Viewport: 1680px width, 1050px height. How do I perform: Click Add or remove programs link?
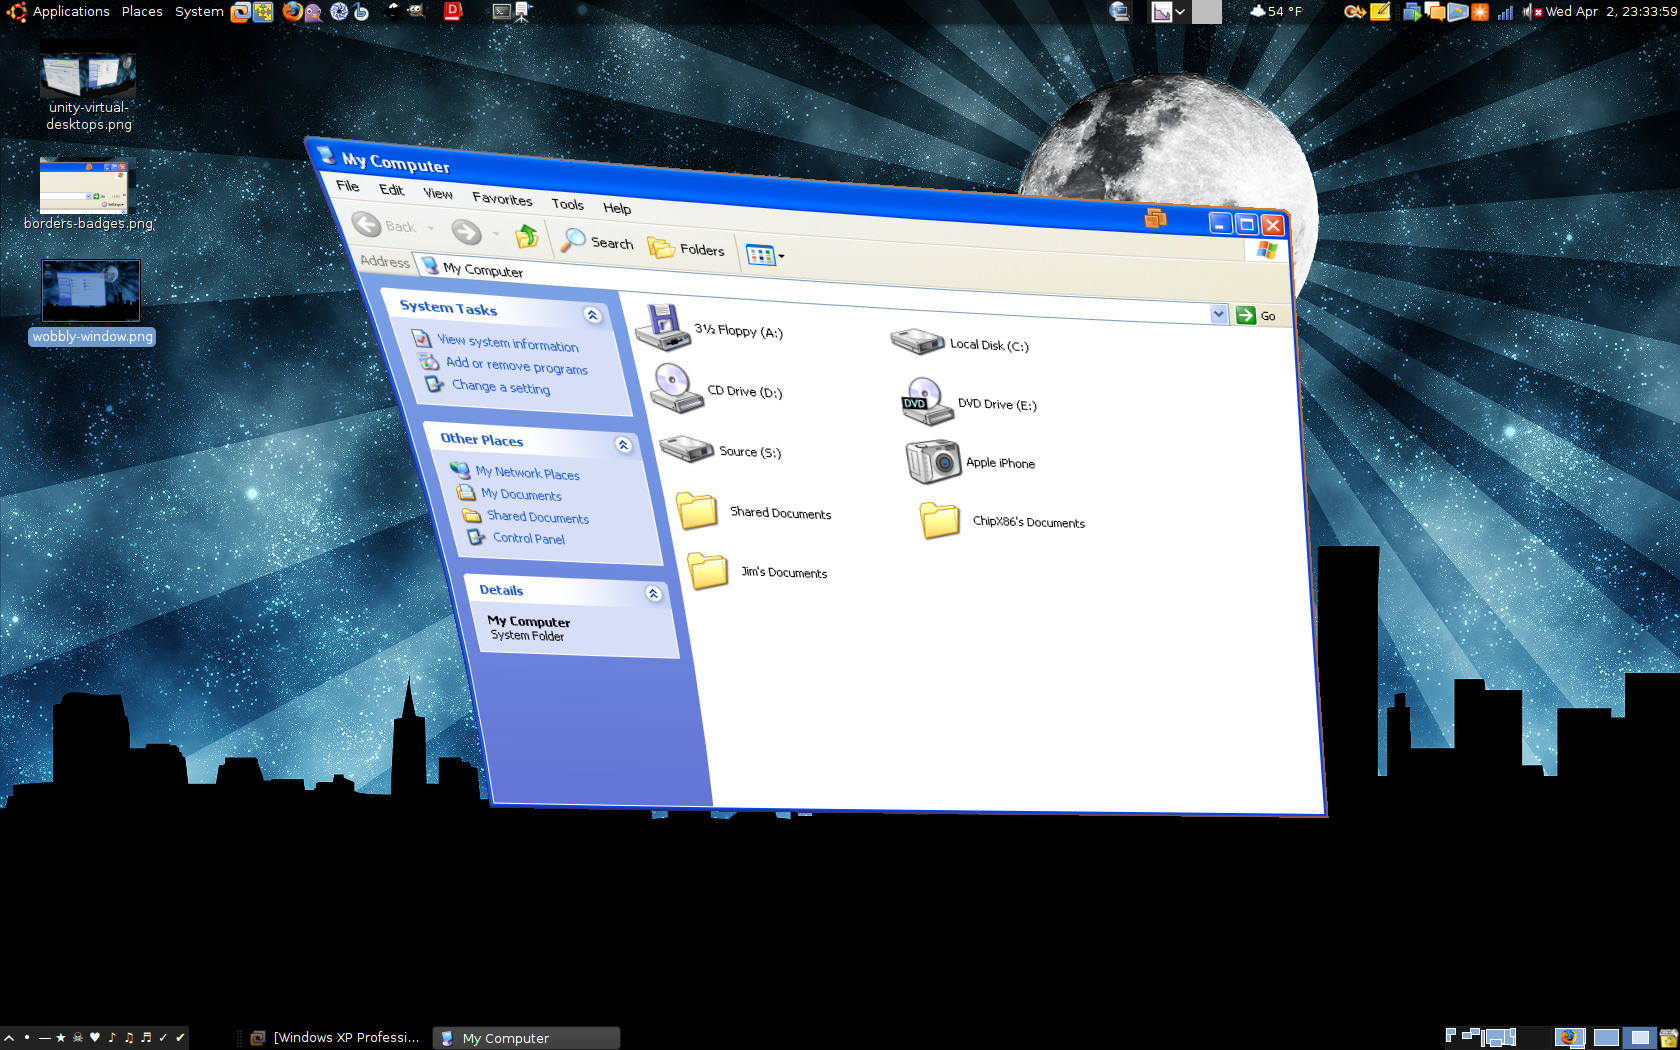[x=517, y=366]
